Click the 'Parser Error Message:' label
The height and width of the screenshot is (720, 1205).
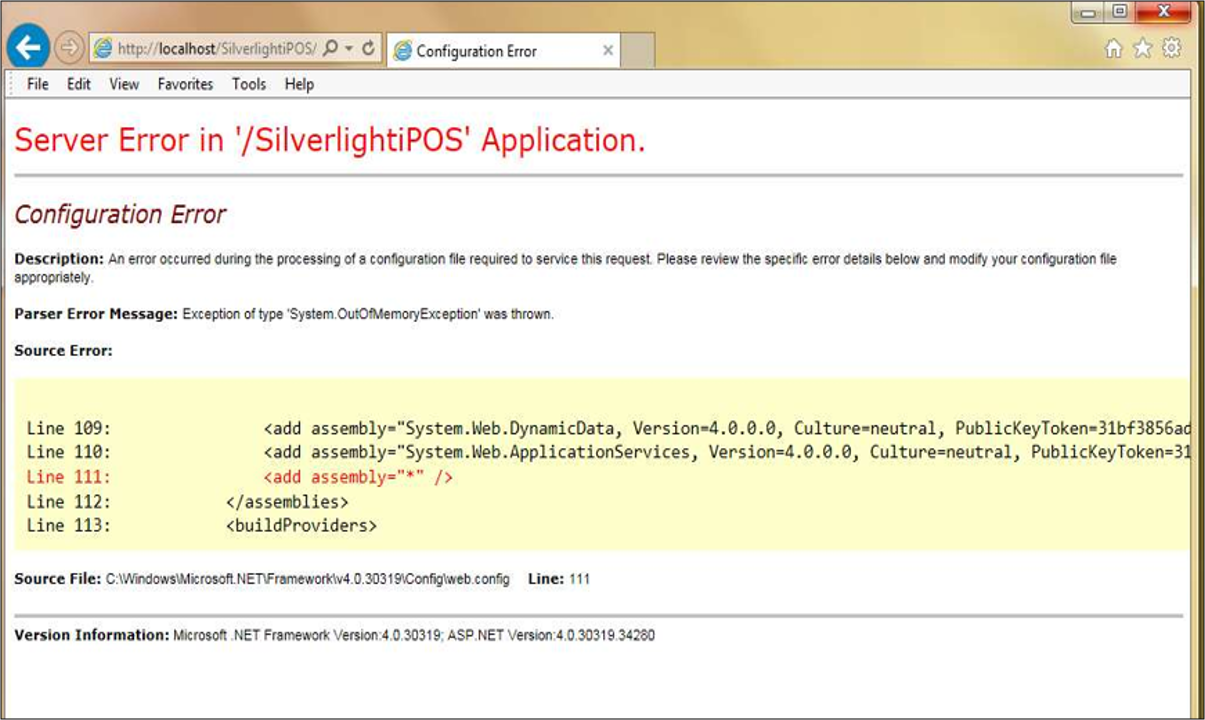[x=96, y=314]
